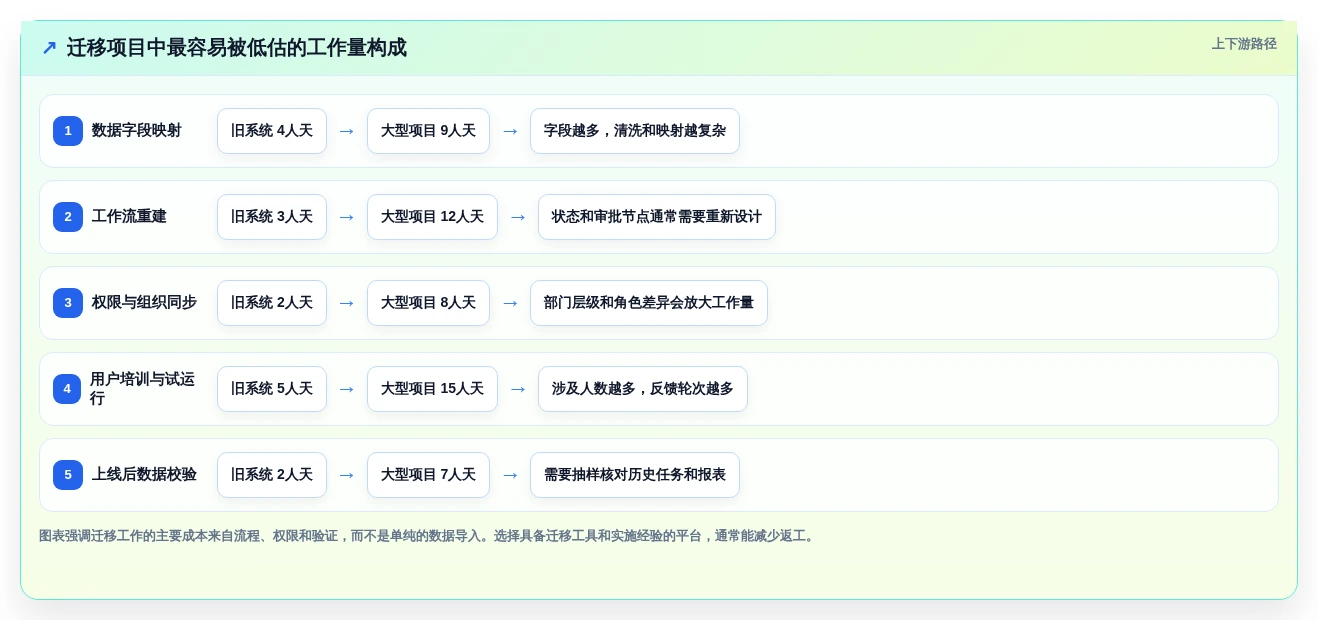Click 旧系统 2人天 in 权限与组织同步 row
The image size is (1318, 620).
click(272, 303)
